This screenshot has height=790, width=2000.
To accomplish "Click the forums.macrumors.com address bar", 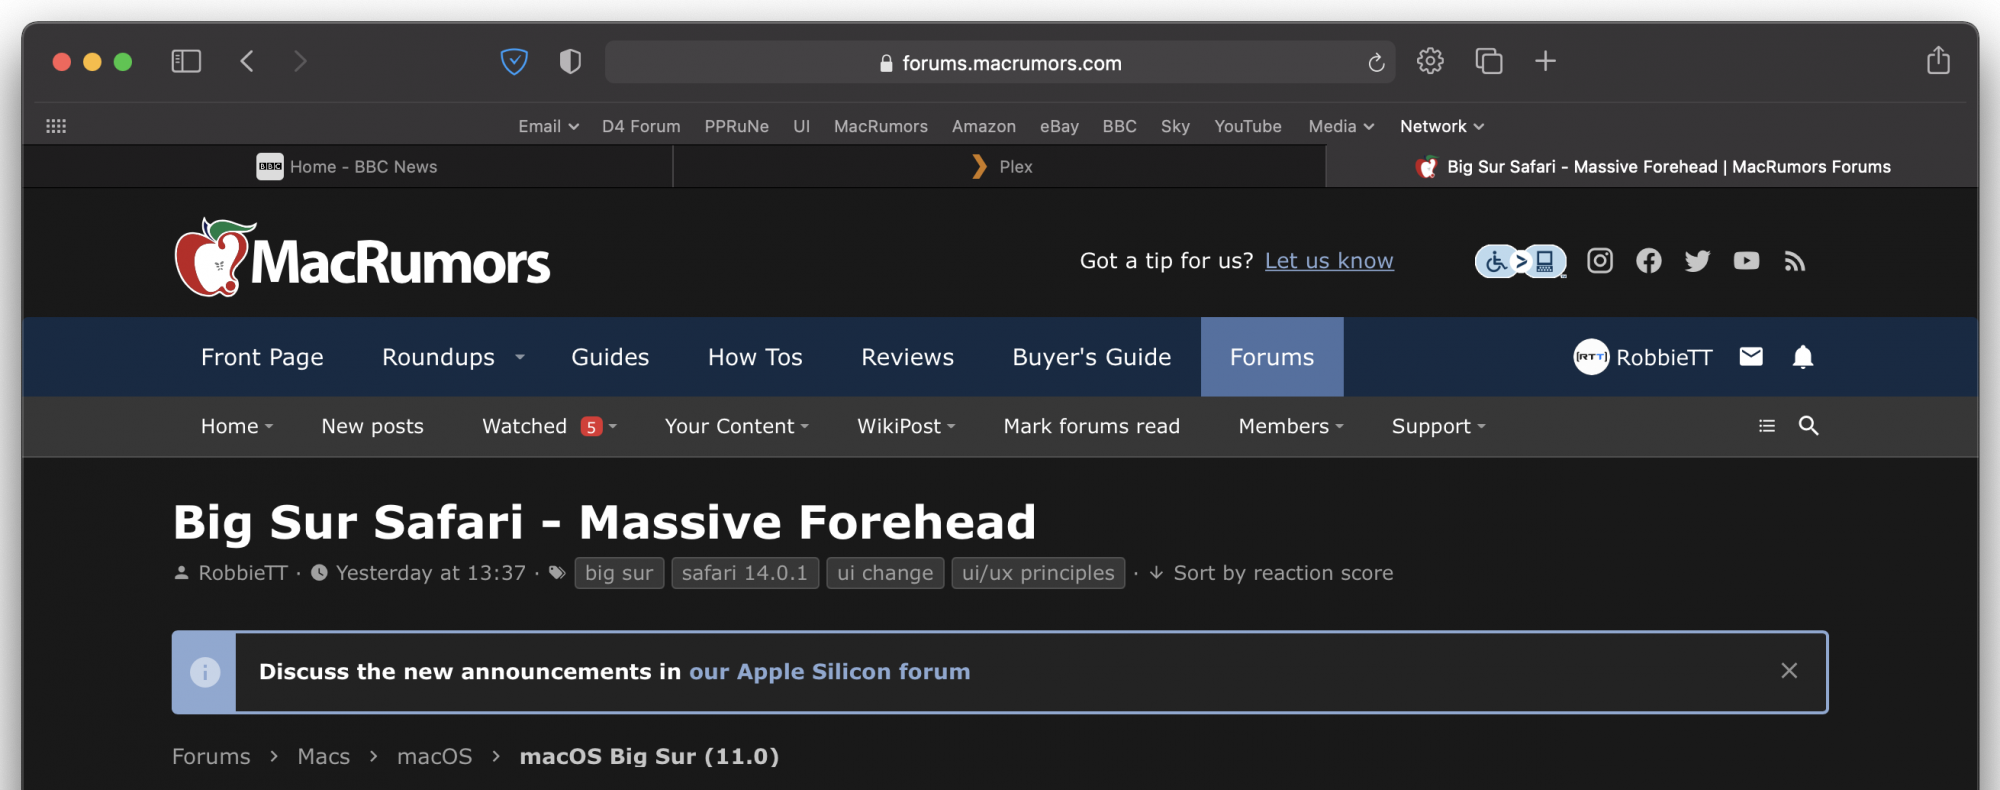I will tap(1000, 62).
